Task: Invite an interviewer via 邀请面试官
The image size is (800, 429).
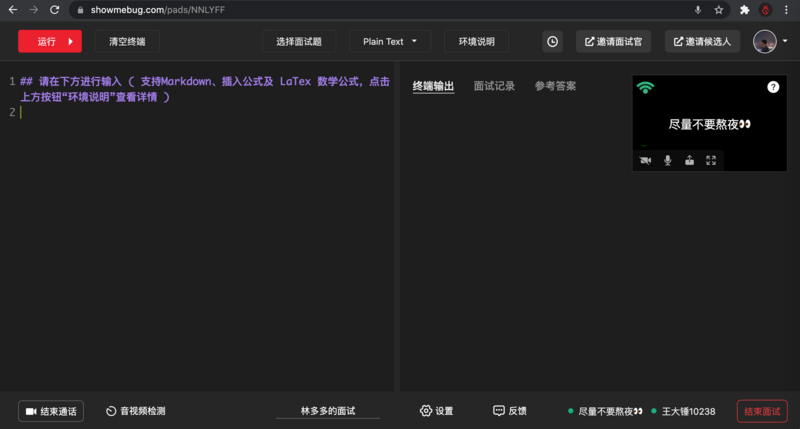Action: (613, 41)
